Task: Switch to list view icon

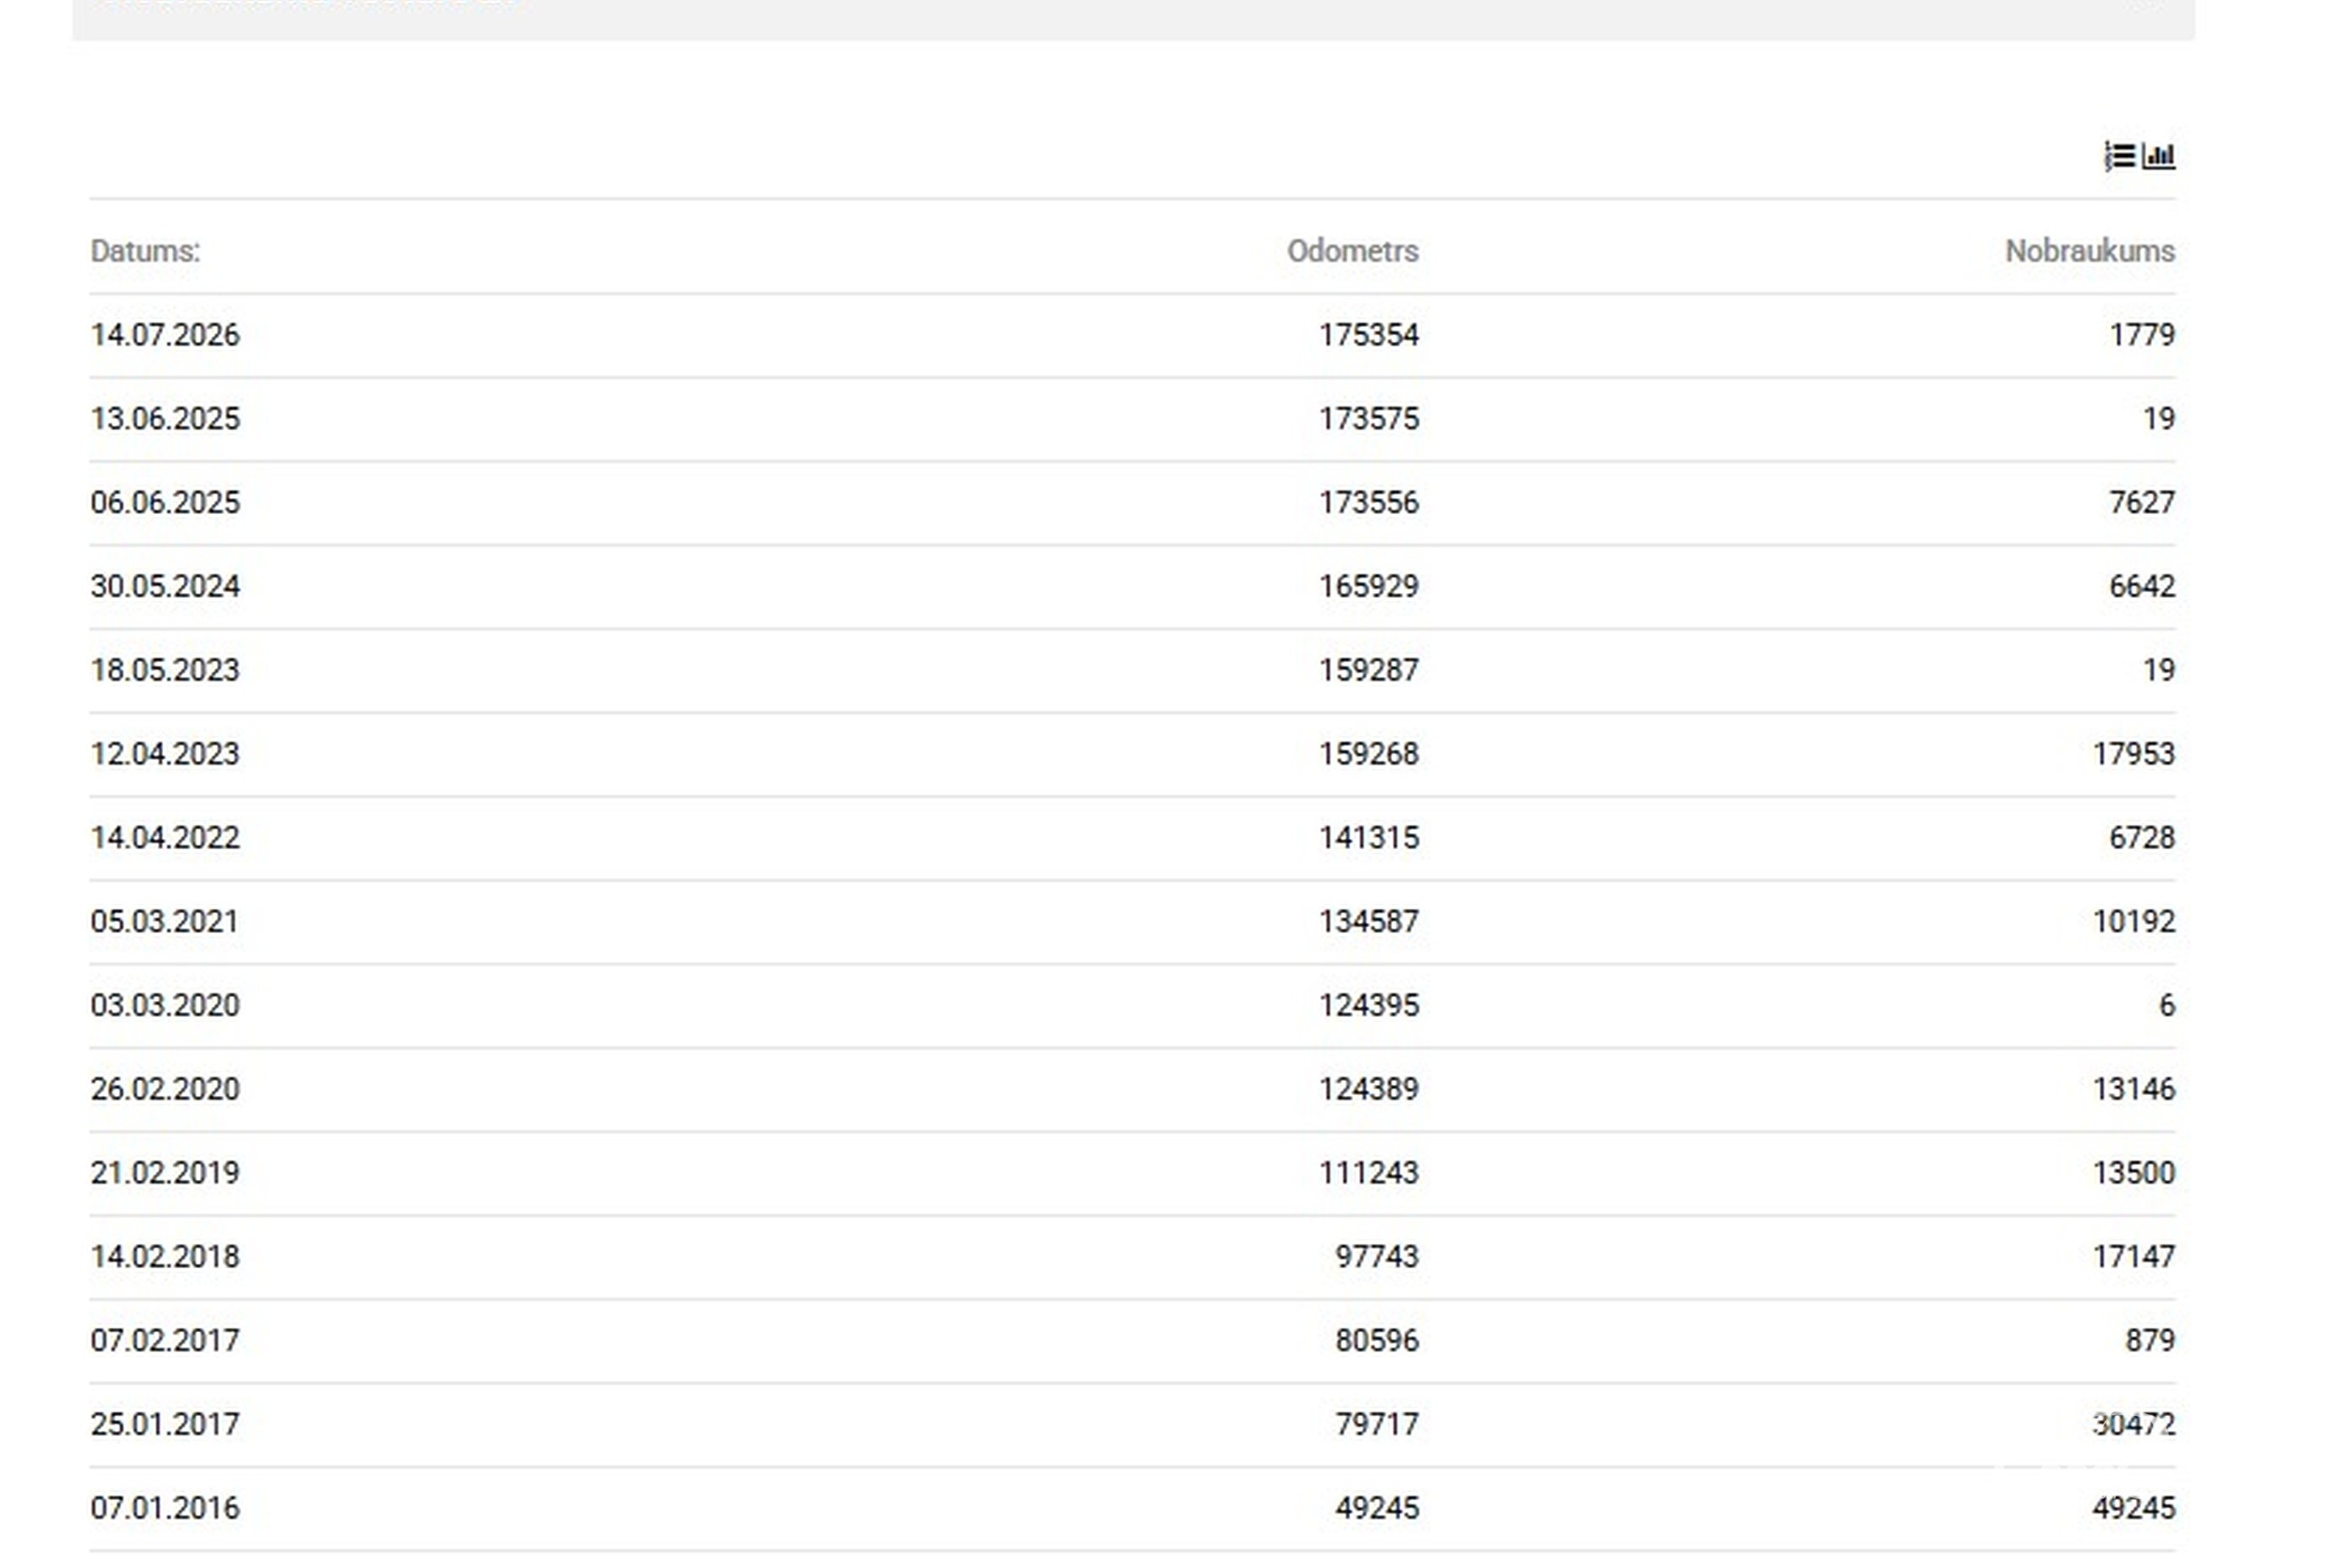Action: point(2120,157)
